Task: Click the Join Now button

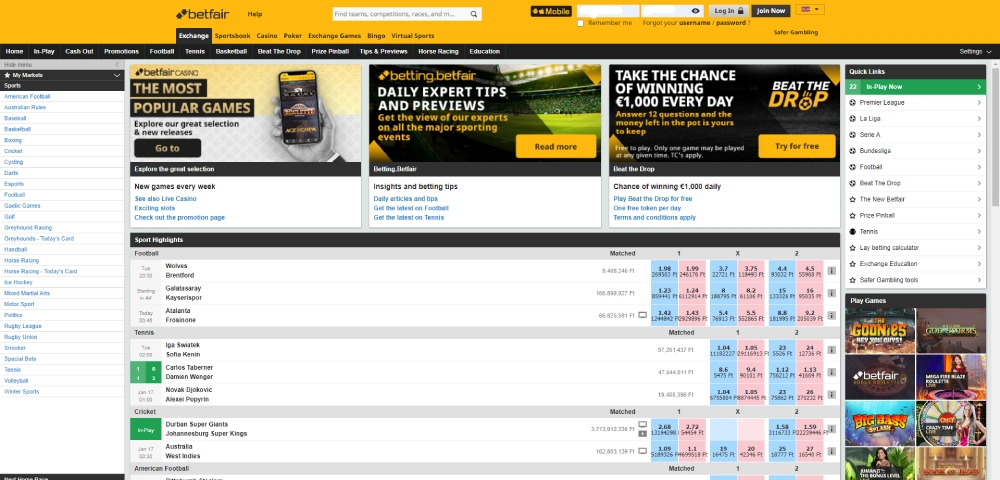Action: pos(771,11)
